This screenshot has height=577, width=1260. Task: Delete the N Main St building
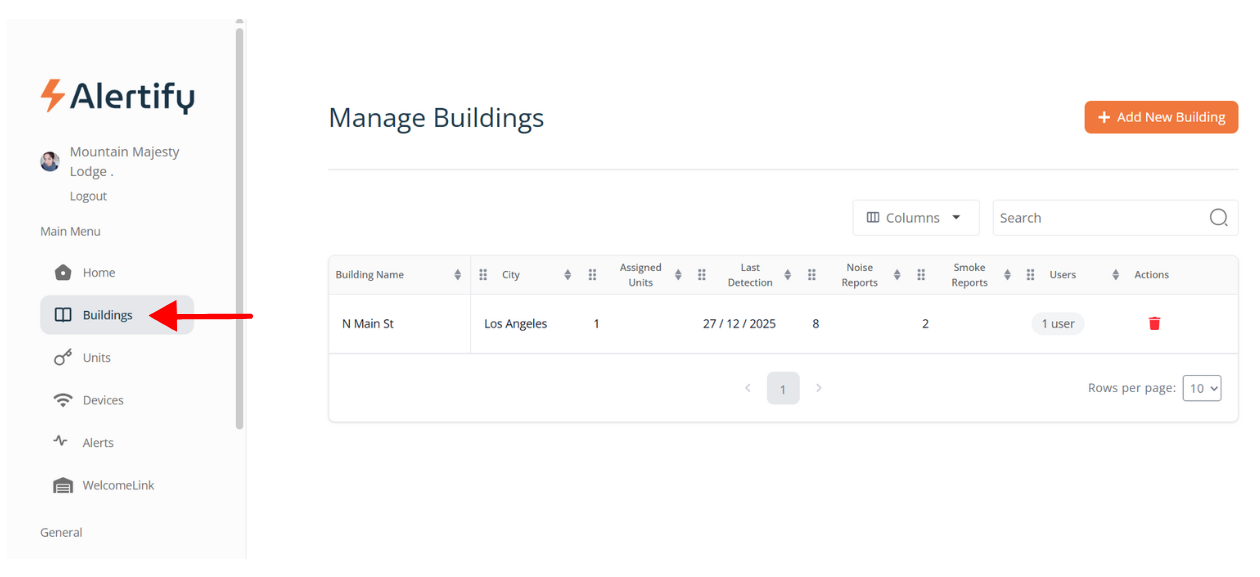1154,323
